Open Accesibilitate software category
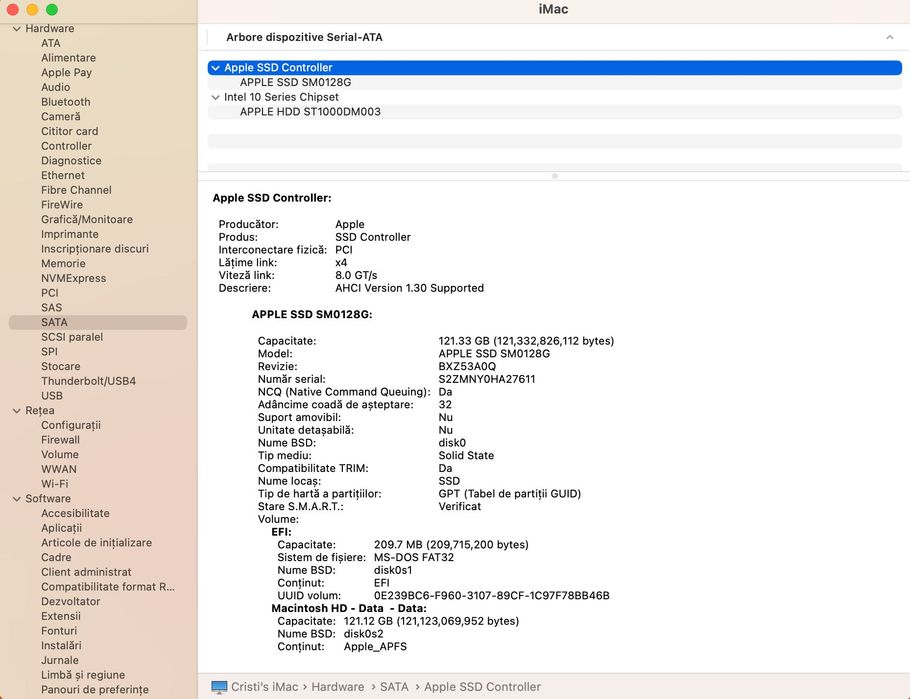This screenshot has width=910, height=699. (75, 513)
